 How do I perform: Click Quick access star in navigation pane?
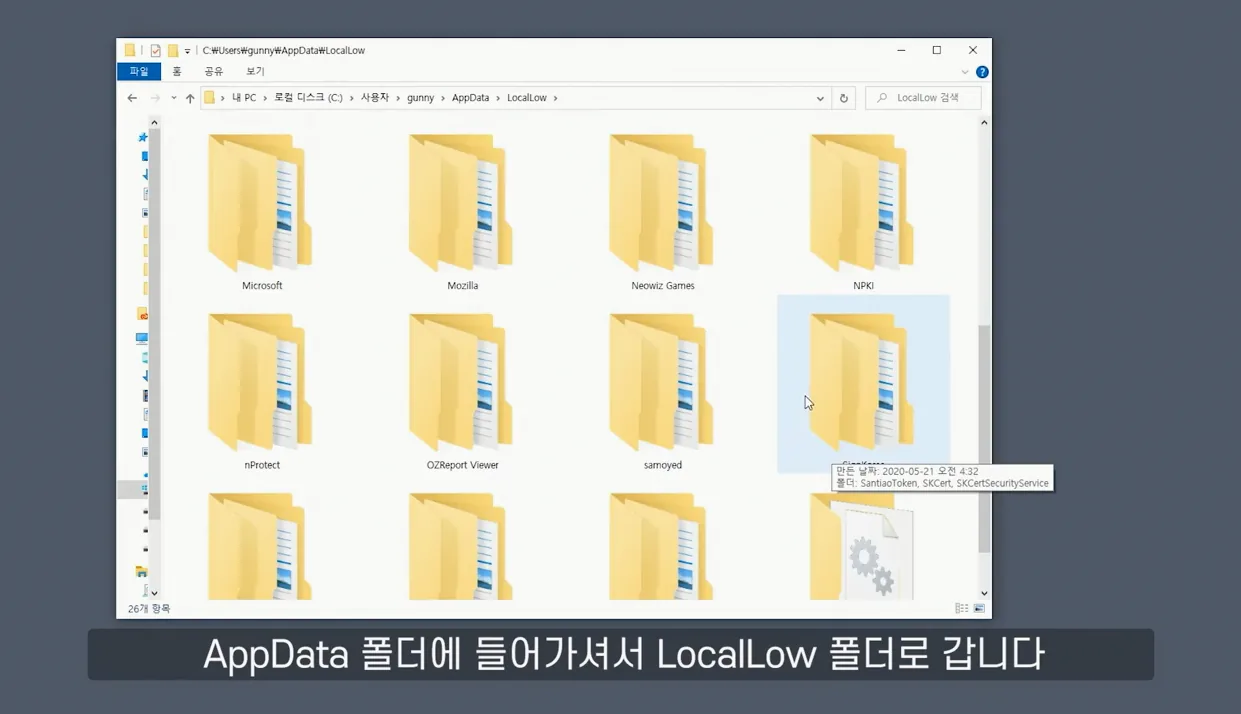tap(143, 137)
